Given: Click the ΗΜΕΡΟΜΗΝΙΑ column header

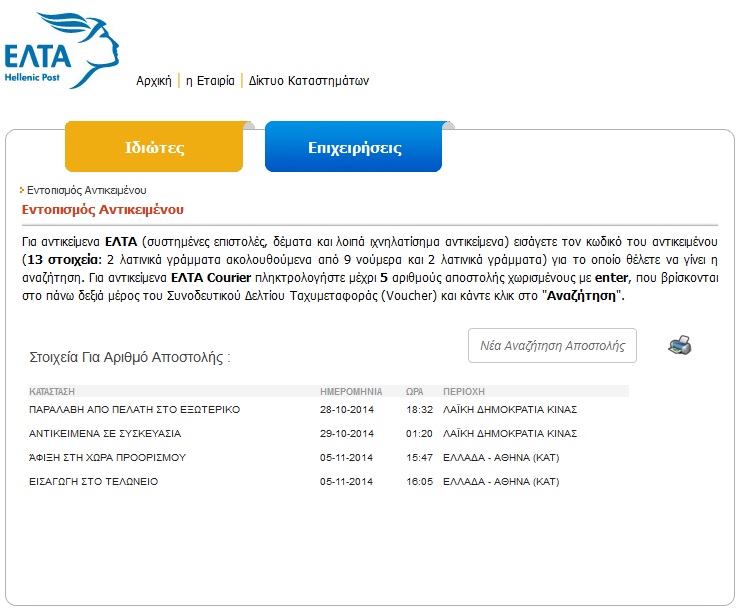Looking at the screenshot, I should coord(351,392).
